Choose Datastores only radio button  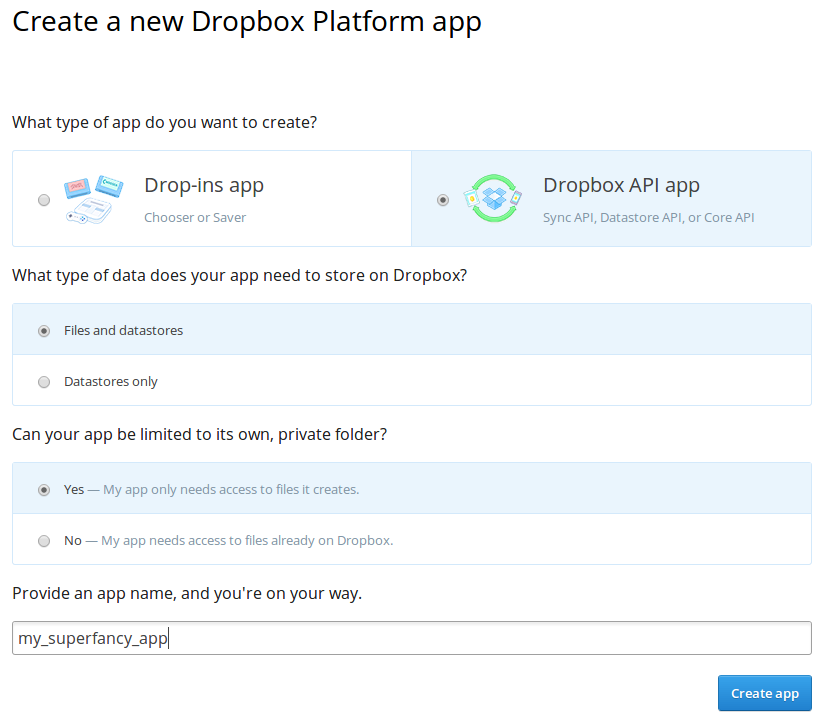click(44, 382)
